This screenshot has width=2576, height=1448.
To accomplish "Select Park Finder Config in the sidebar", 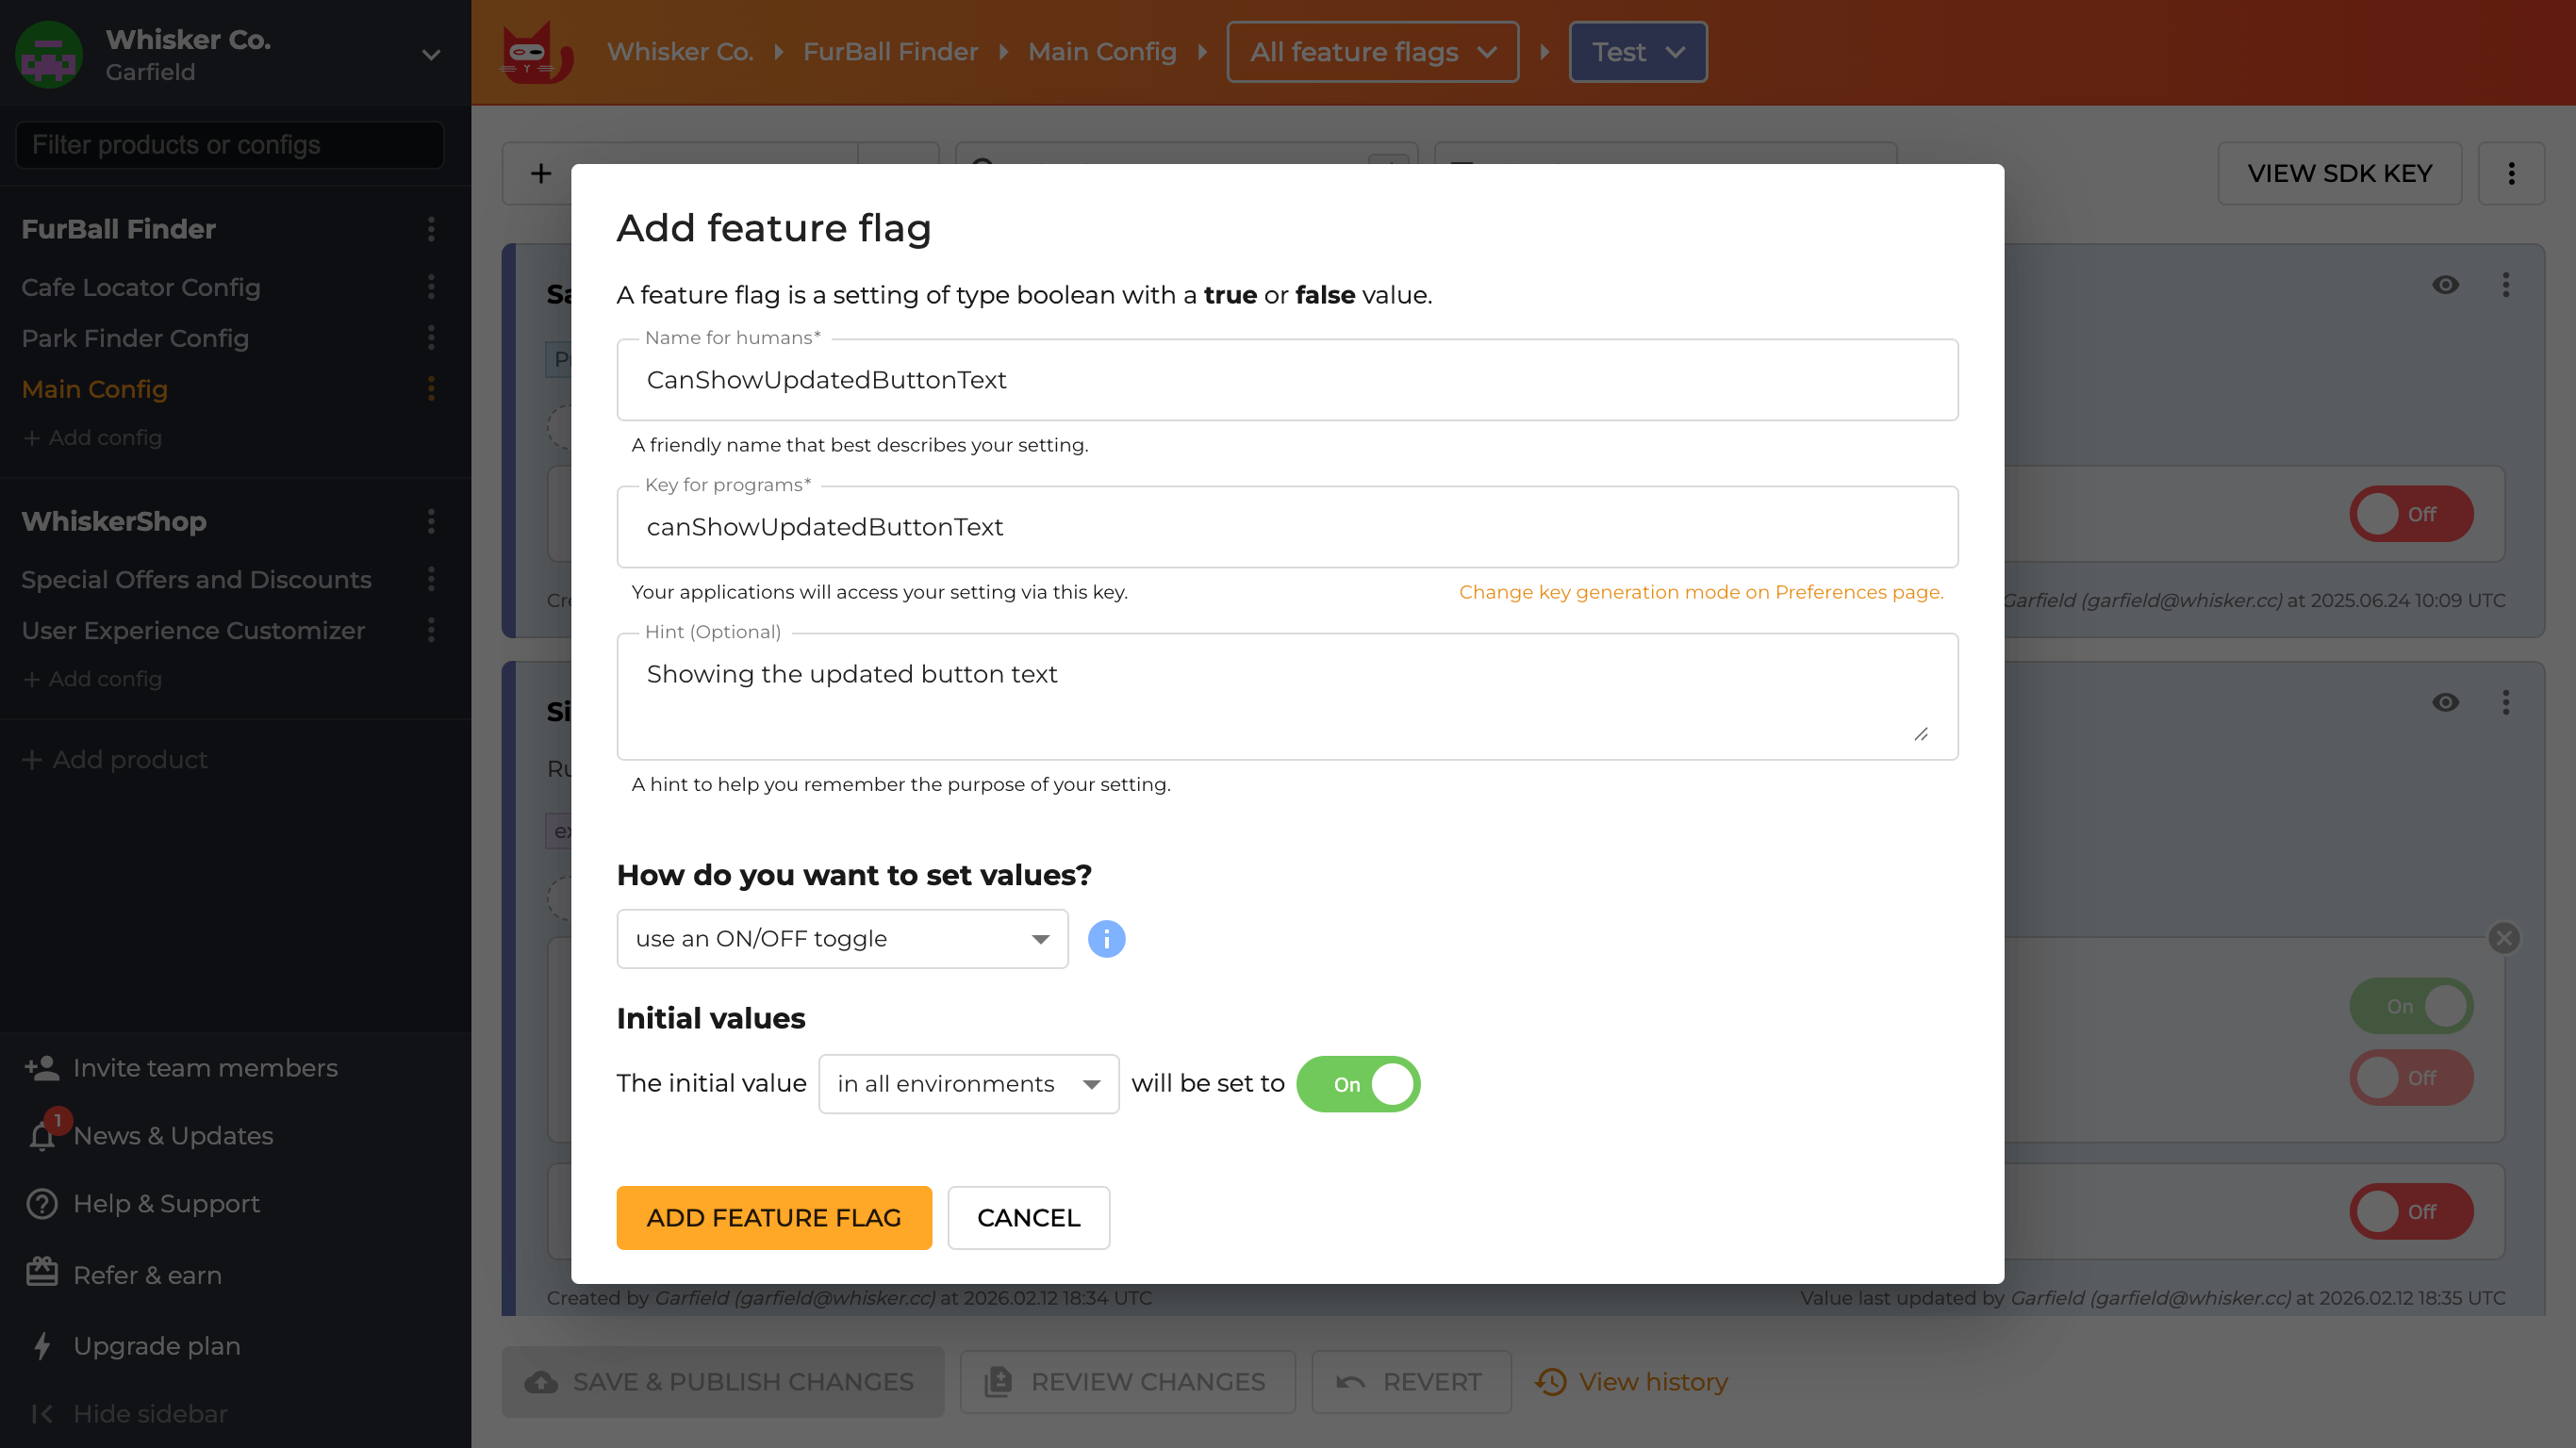I will pyautogui.click(x=135, y=338).
